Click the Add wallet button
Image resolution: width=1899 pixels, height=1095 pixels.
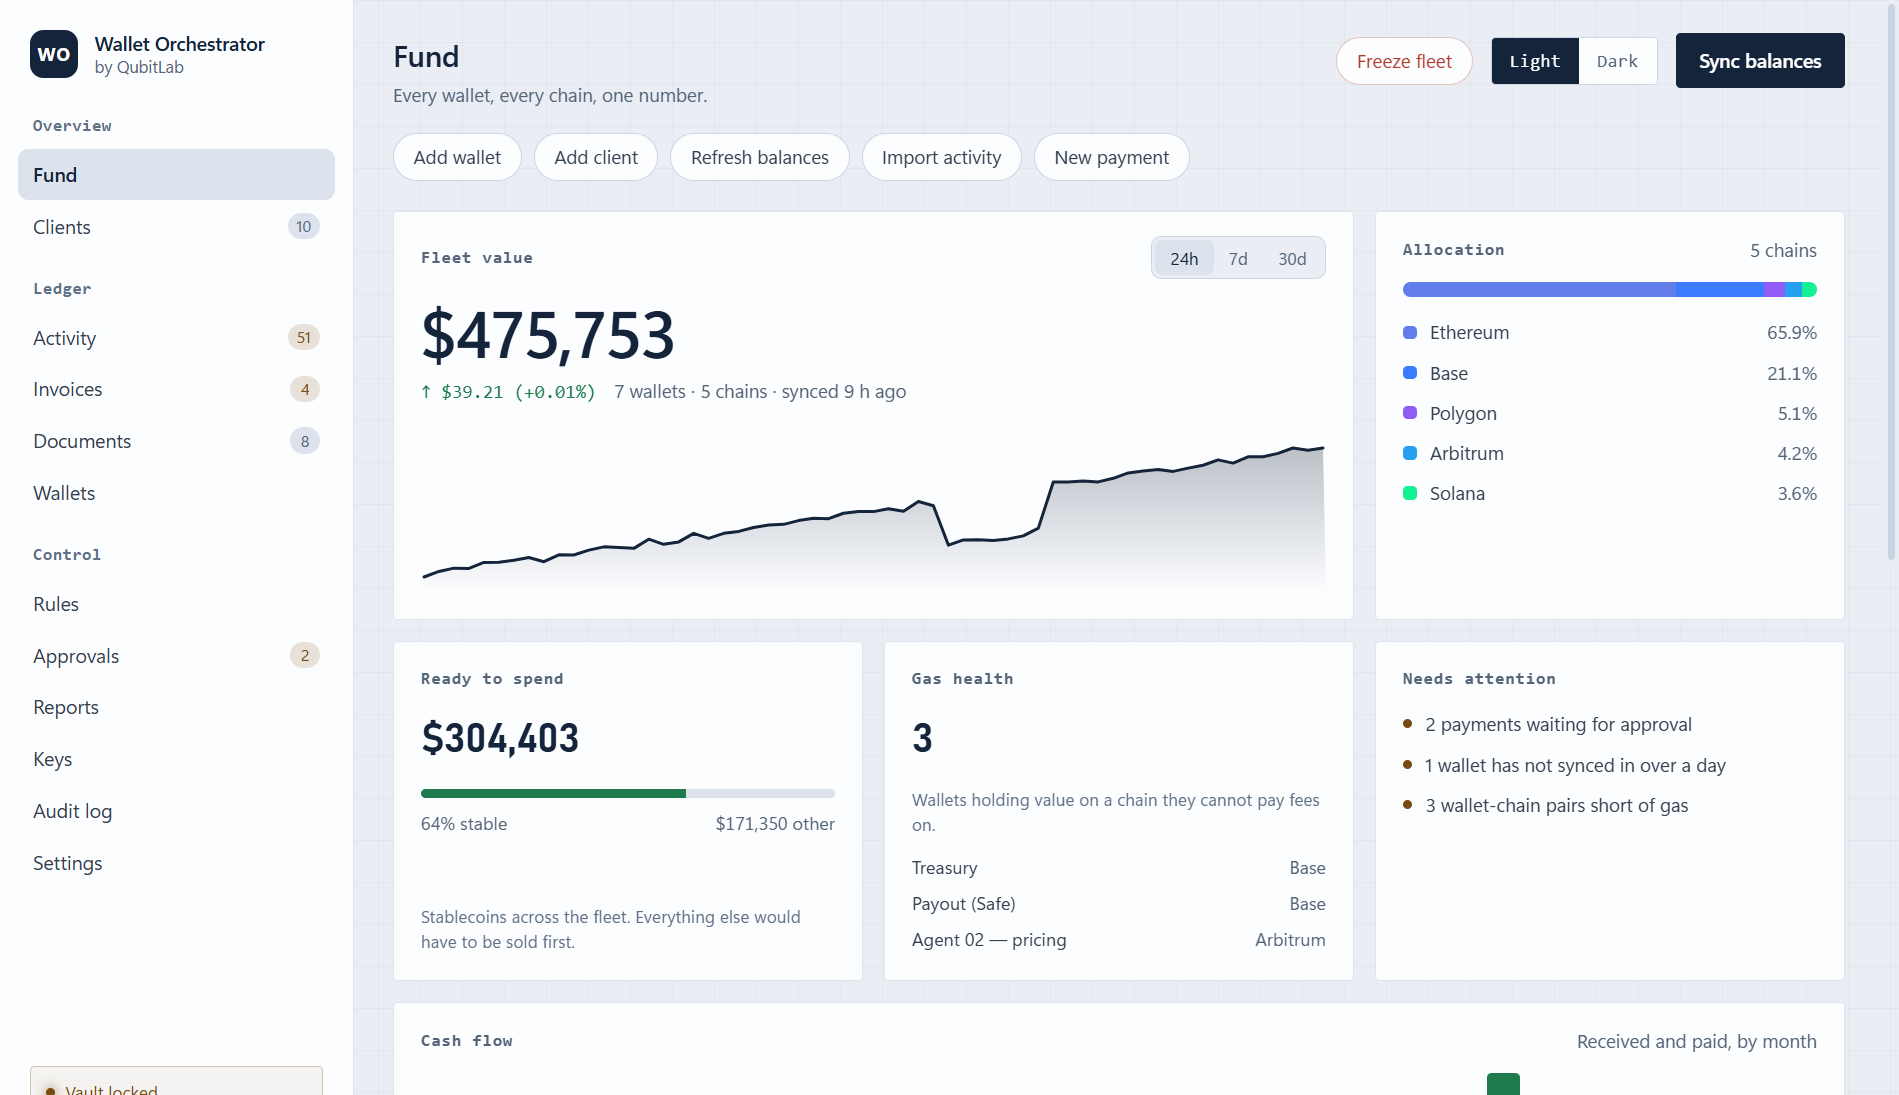(x=457, y=157)
